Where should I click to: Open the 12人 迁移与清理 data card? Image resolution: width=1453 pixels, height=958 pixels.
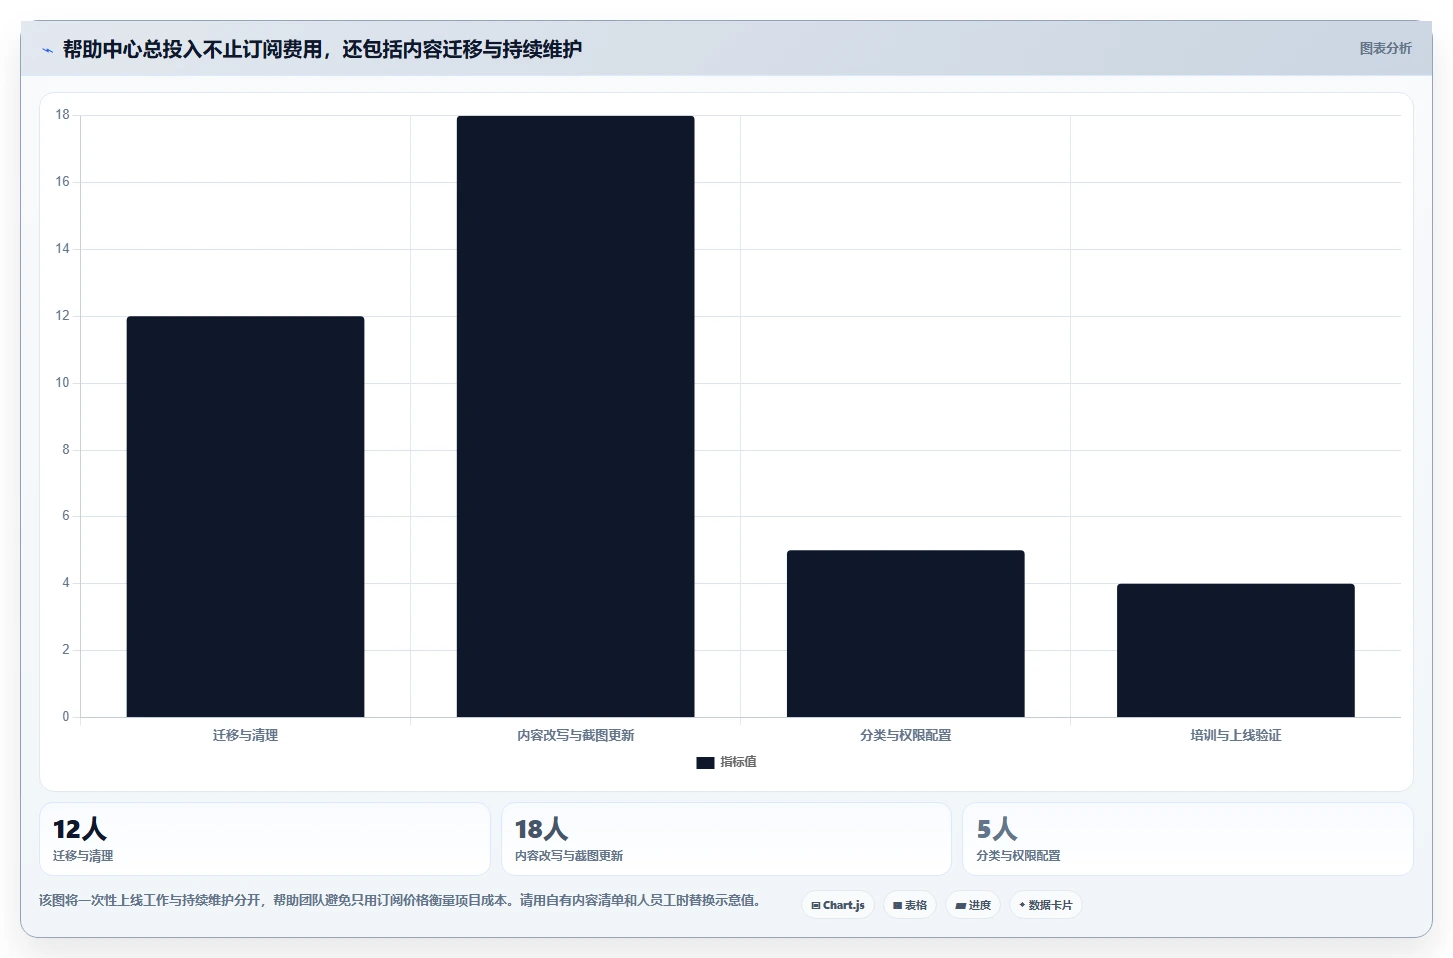(265, 839)
